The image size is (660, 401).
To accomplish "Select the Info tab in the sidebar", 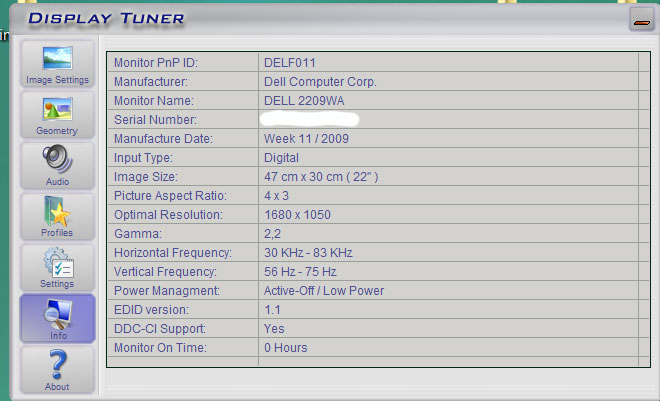I will [57, 319].
